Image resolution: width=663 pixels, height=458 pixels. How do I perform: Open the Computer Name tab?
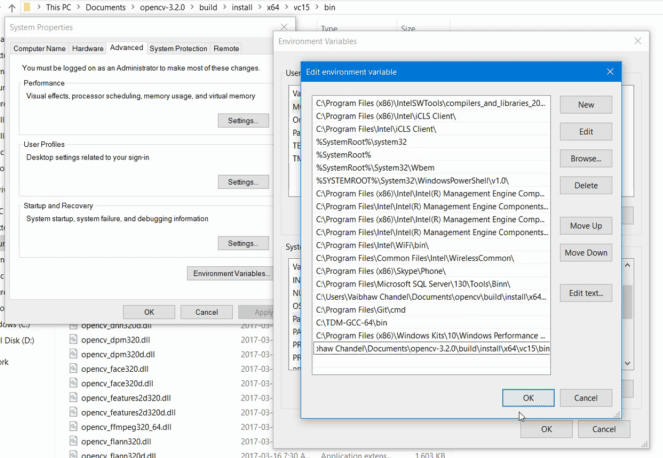(39, 49)
